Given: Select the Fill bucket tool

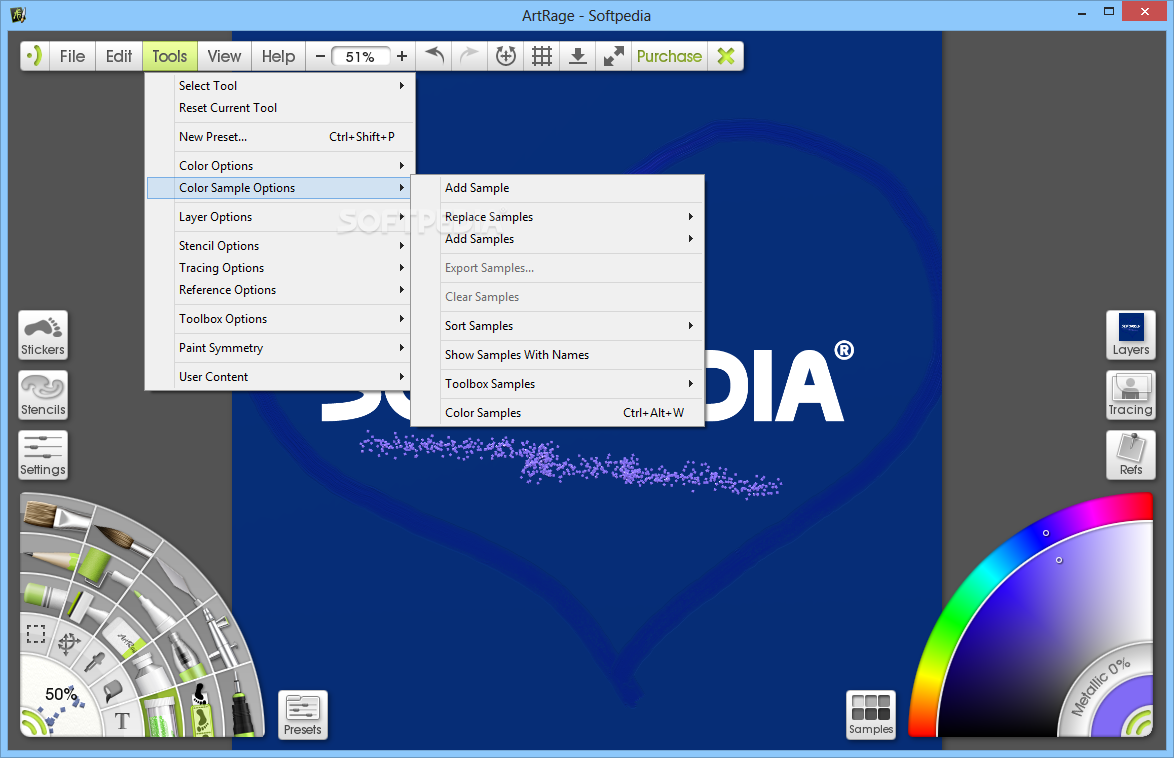Looking at the screenshot, I should point(112,690).
